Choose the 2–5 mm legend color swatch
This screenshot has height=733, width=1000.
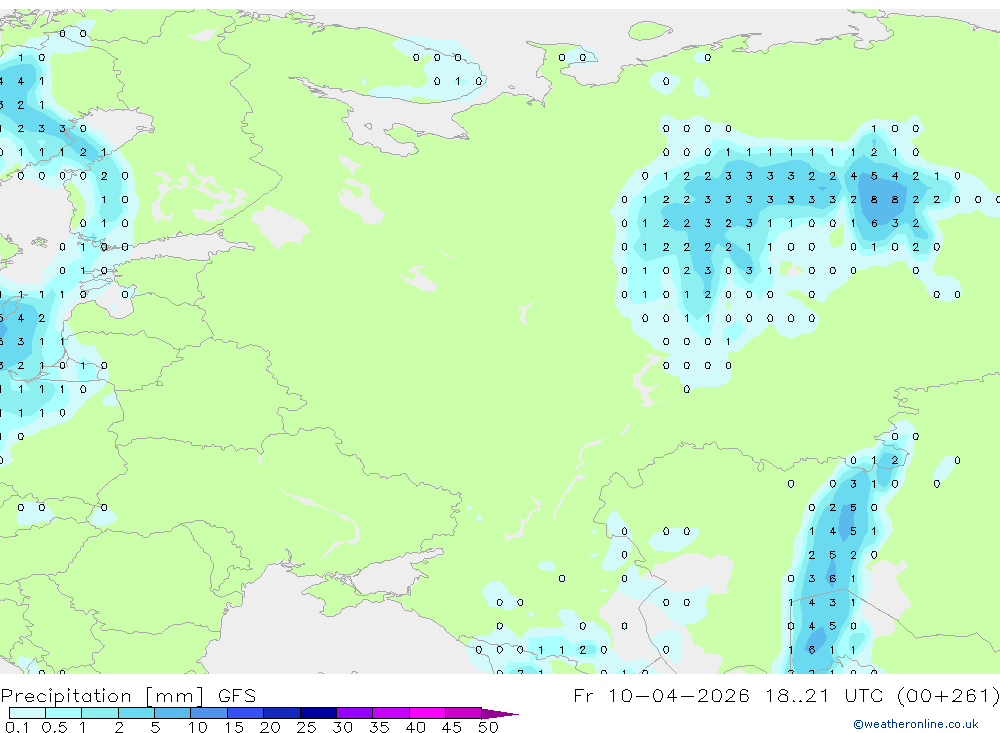[x=136, y=713]
